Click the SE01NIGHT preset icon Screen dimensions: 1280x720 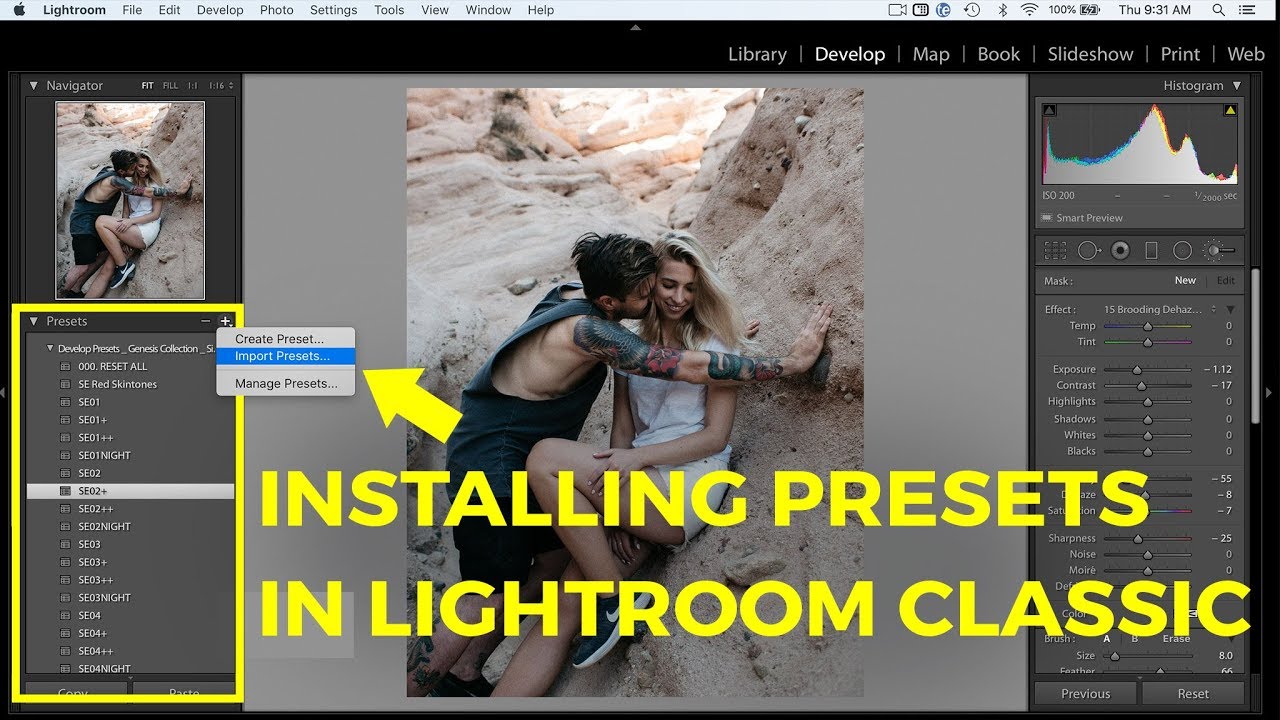coord(66,455)
